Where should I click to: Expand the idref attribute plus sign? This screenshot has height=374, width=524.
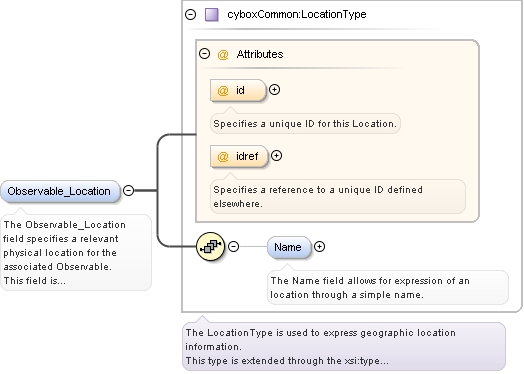276,156
